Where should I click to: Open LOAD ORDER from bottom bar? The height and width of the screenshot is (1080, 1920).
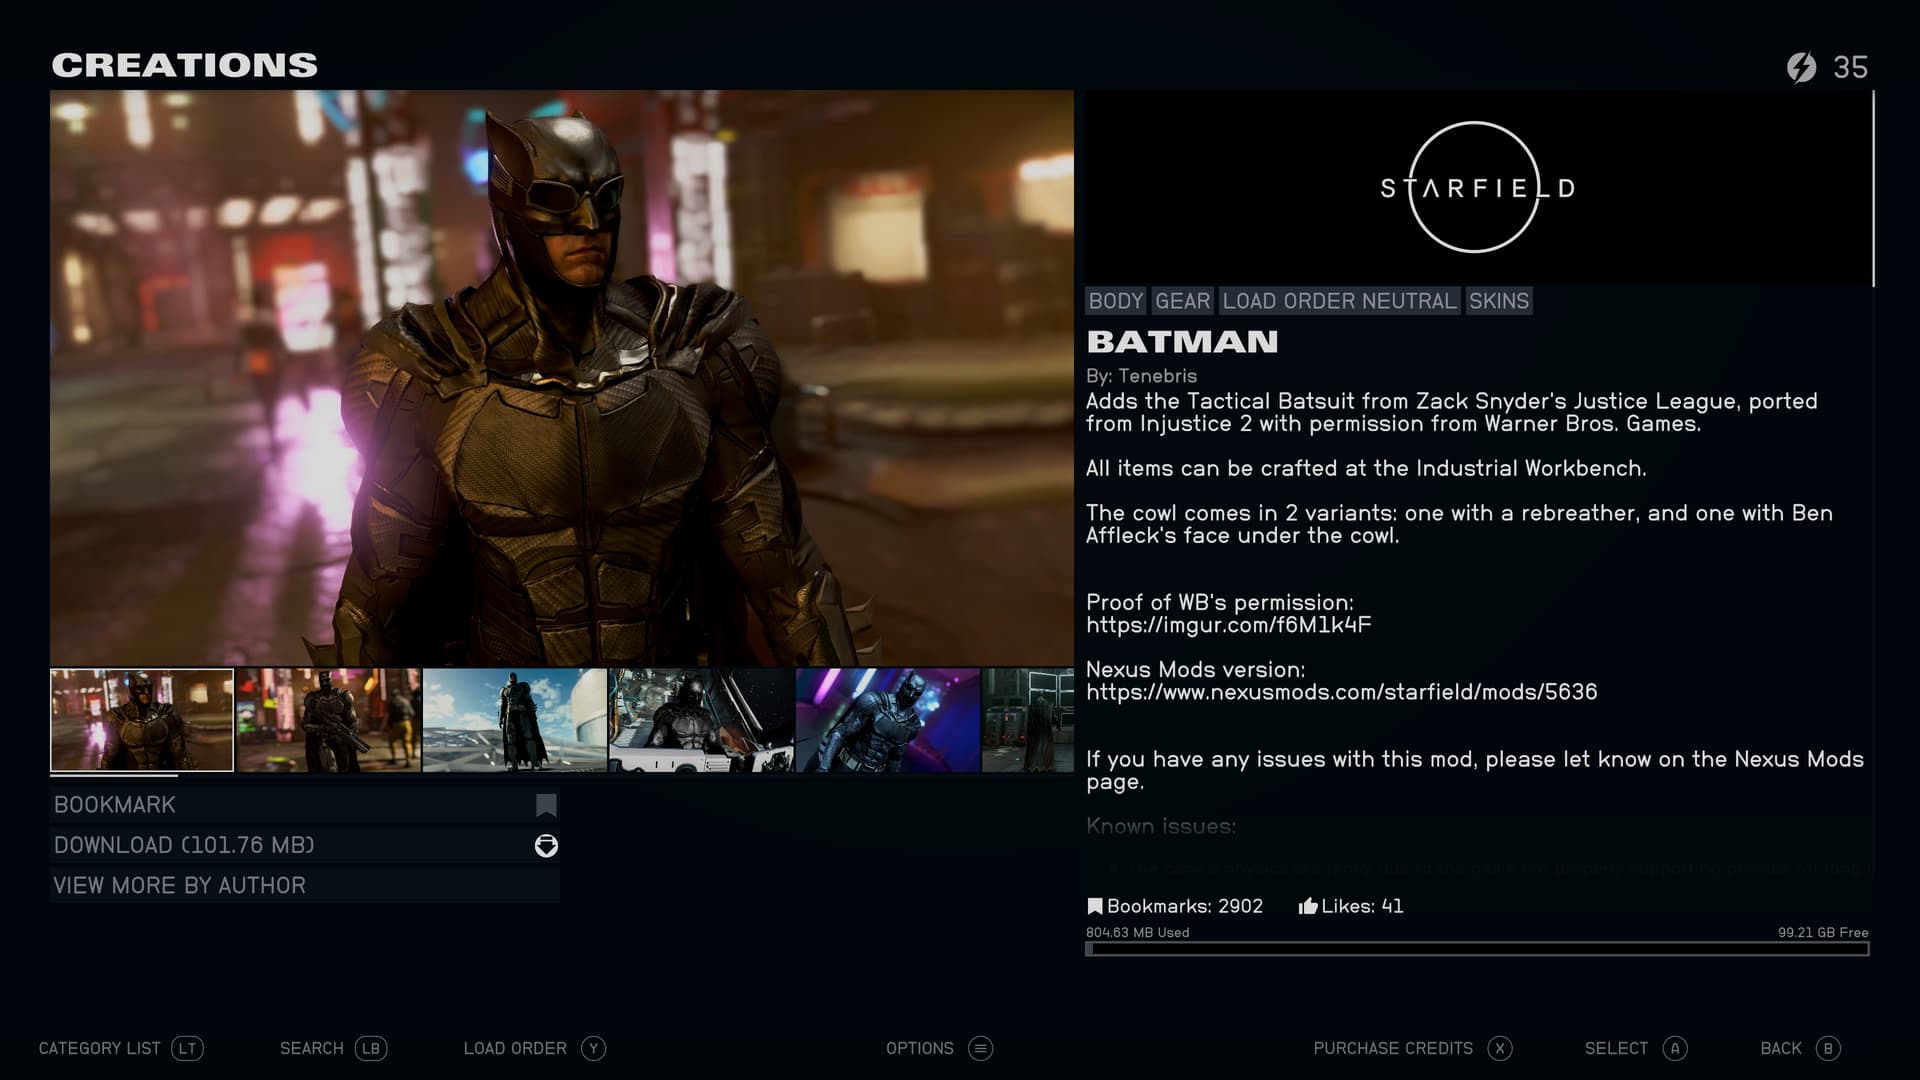515,1048
